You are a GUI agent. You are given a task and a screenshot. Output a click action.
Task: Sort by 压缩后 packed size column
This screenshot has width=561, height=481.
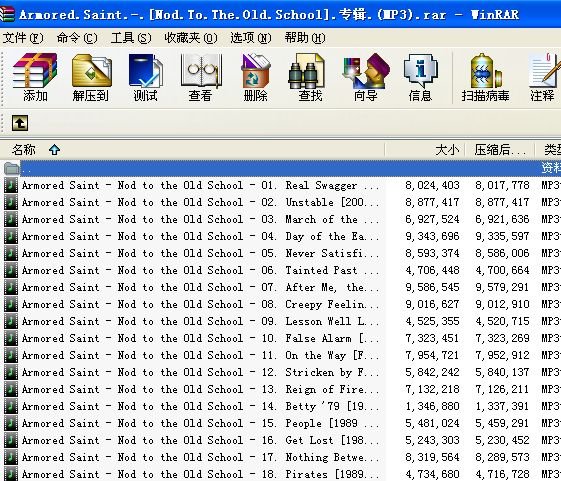pyautogui.click(x=500, y=150)
